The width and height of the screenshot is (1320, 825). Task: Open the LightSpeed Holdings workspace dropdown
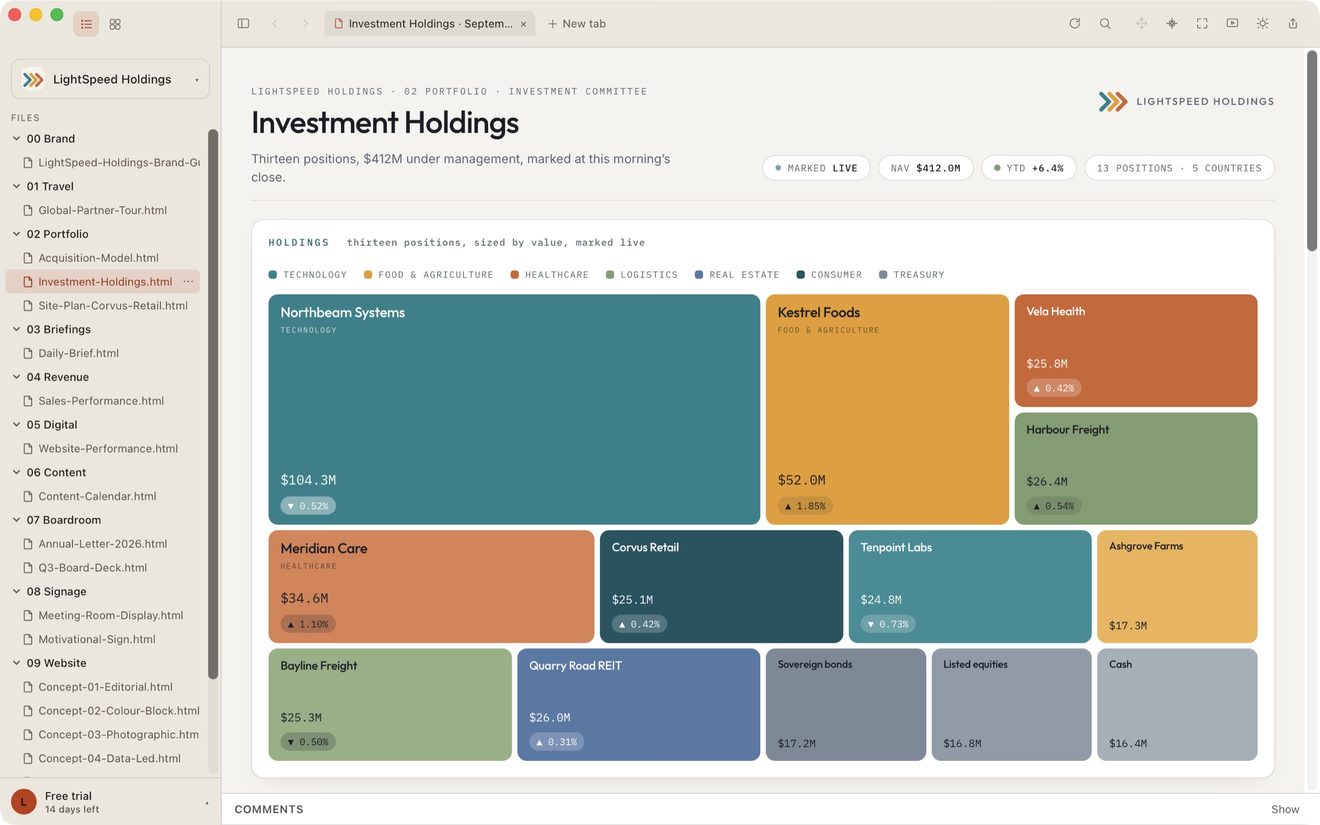(x=110, y=79)
